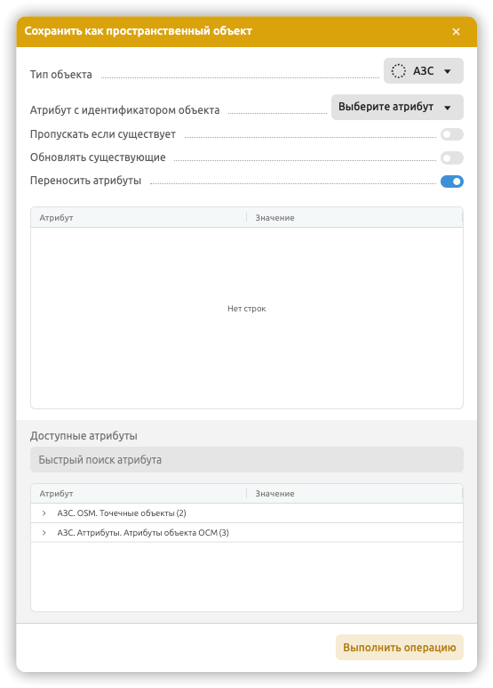
Task: Select АЗС. Аттрибуты. Атрибуты объекта ОСМ (3) row
Action: (247, 533)
